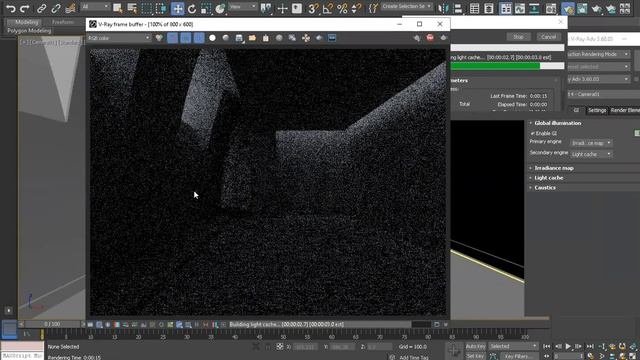This screenshot has height=360, width=640.
Task: Open the Create Selection Set dropdown
Action: click(407, 7)
